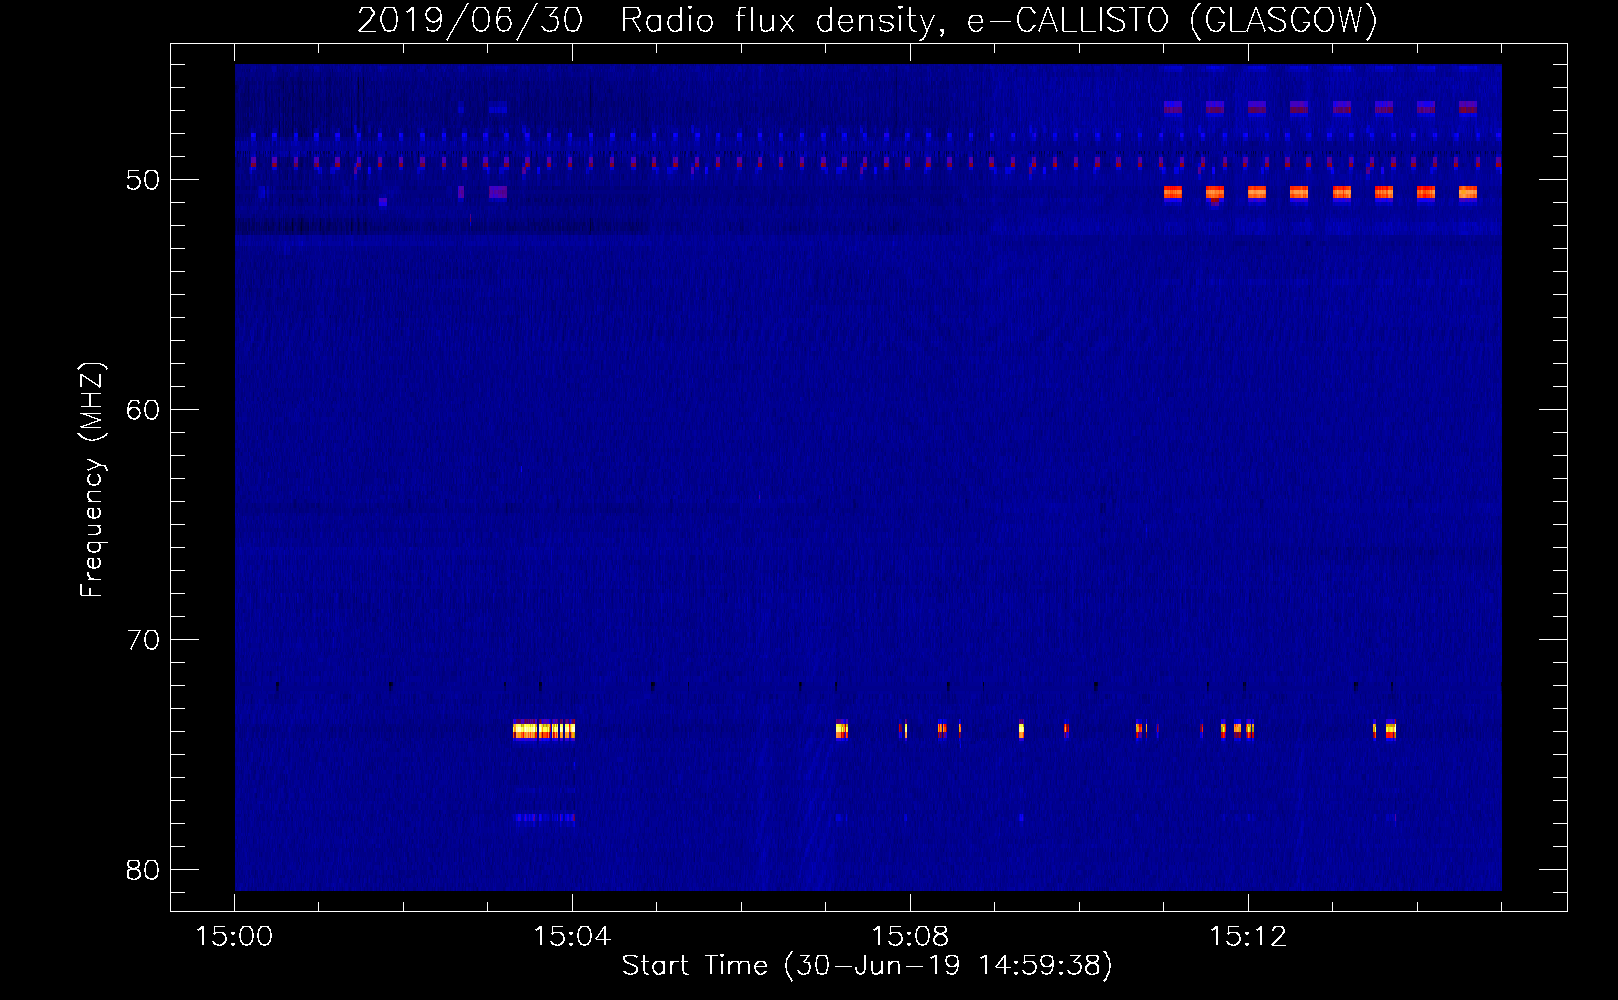
Task: Click the 15:04 time tick label
Action: click(x=572, y=936)
